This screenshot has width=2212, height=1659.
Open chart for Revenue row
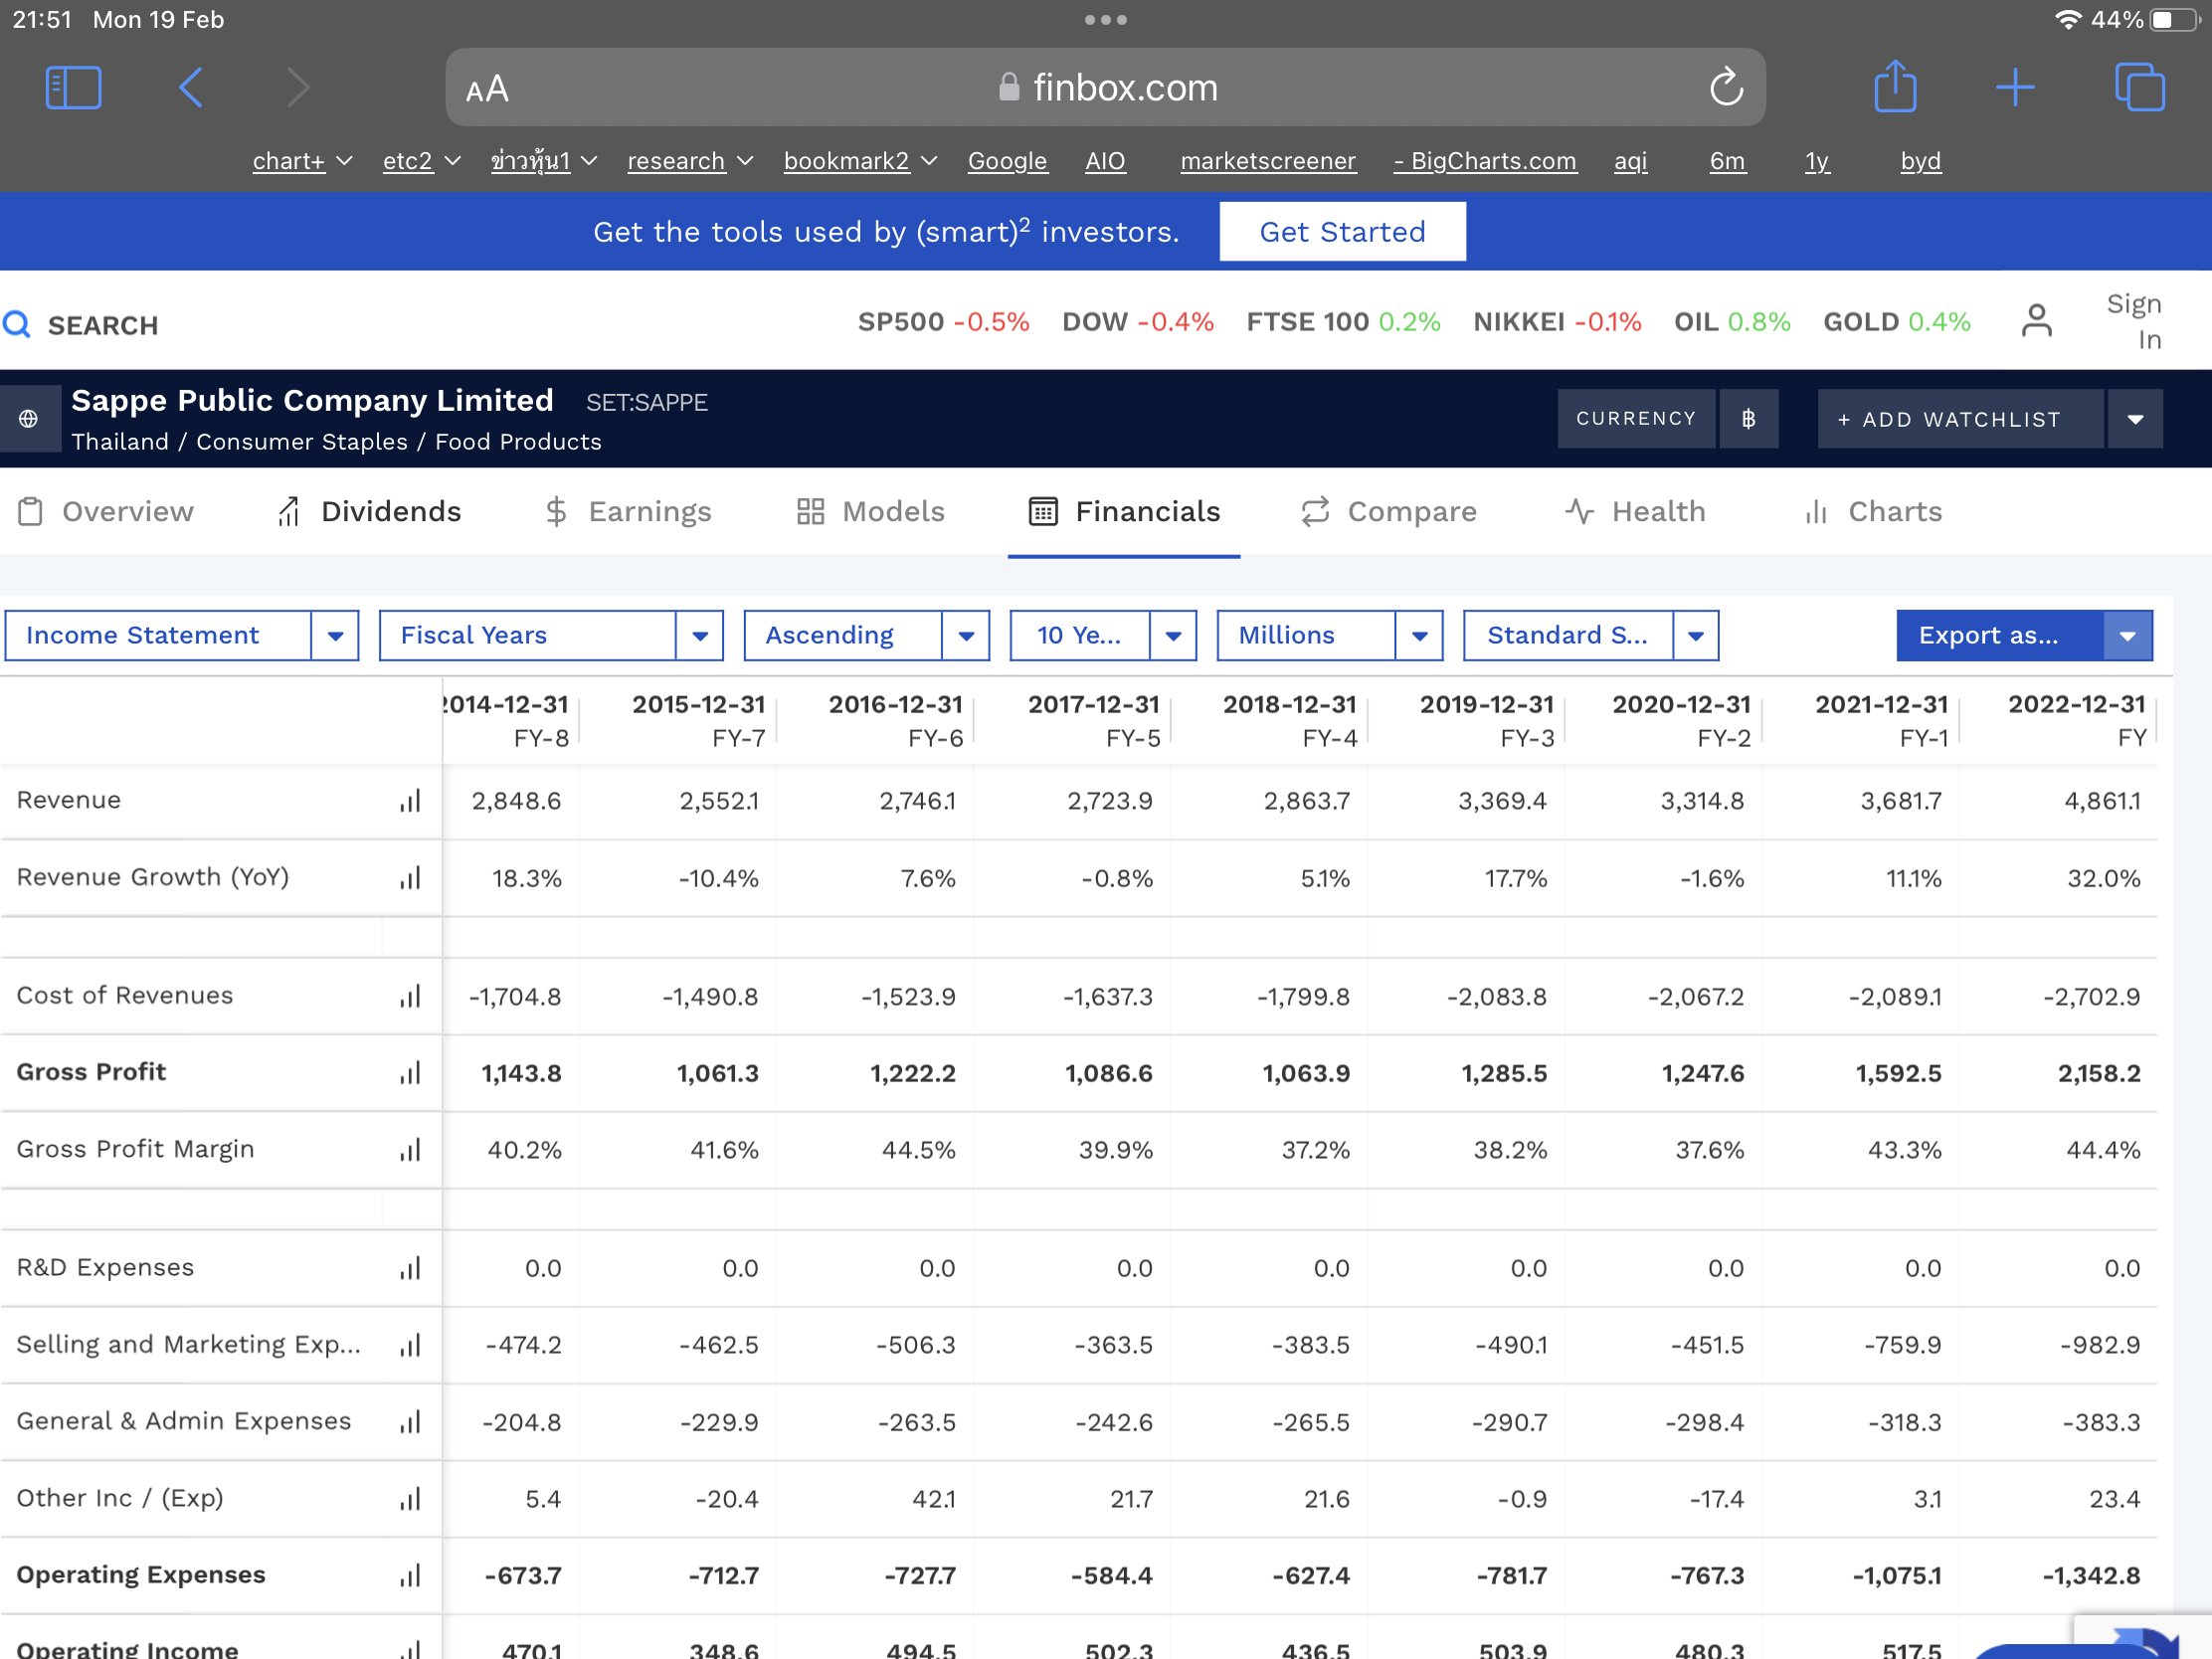pos(410,801)
